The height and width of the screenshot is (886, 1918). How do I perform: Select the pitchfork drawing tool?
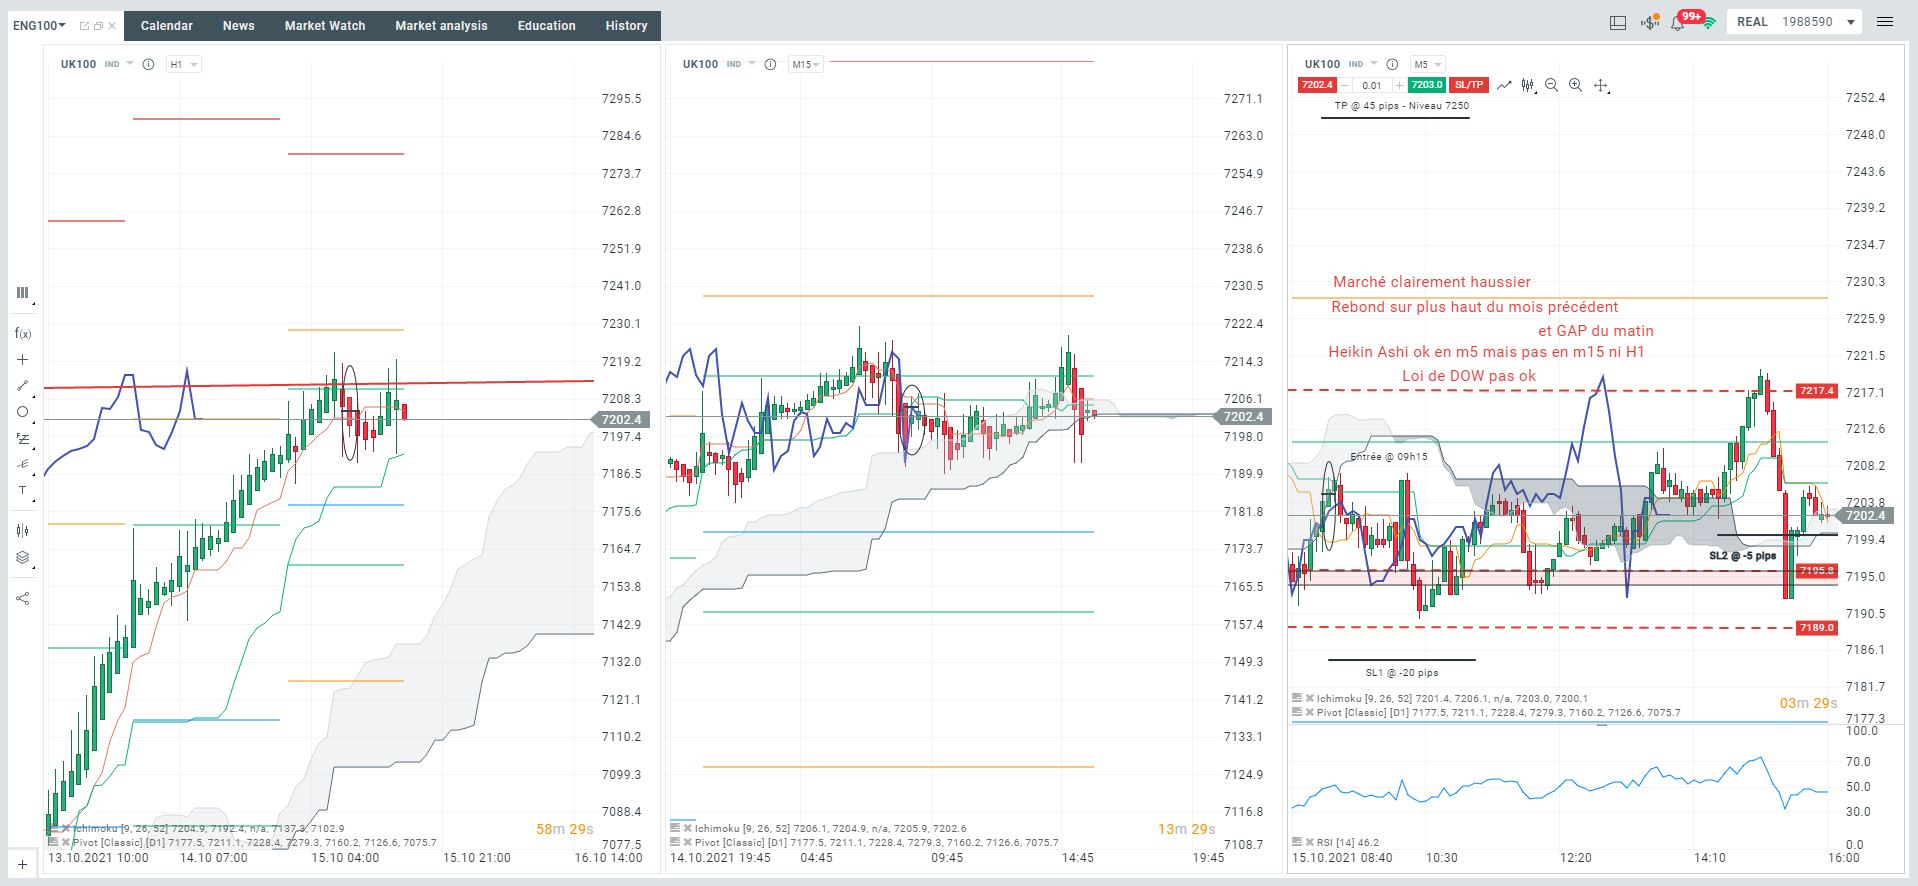click(x=22, y=464)
